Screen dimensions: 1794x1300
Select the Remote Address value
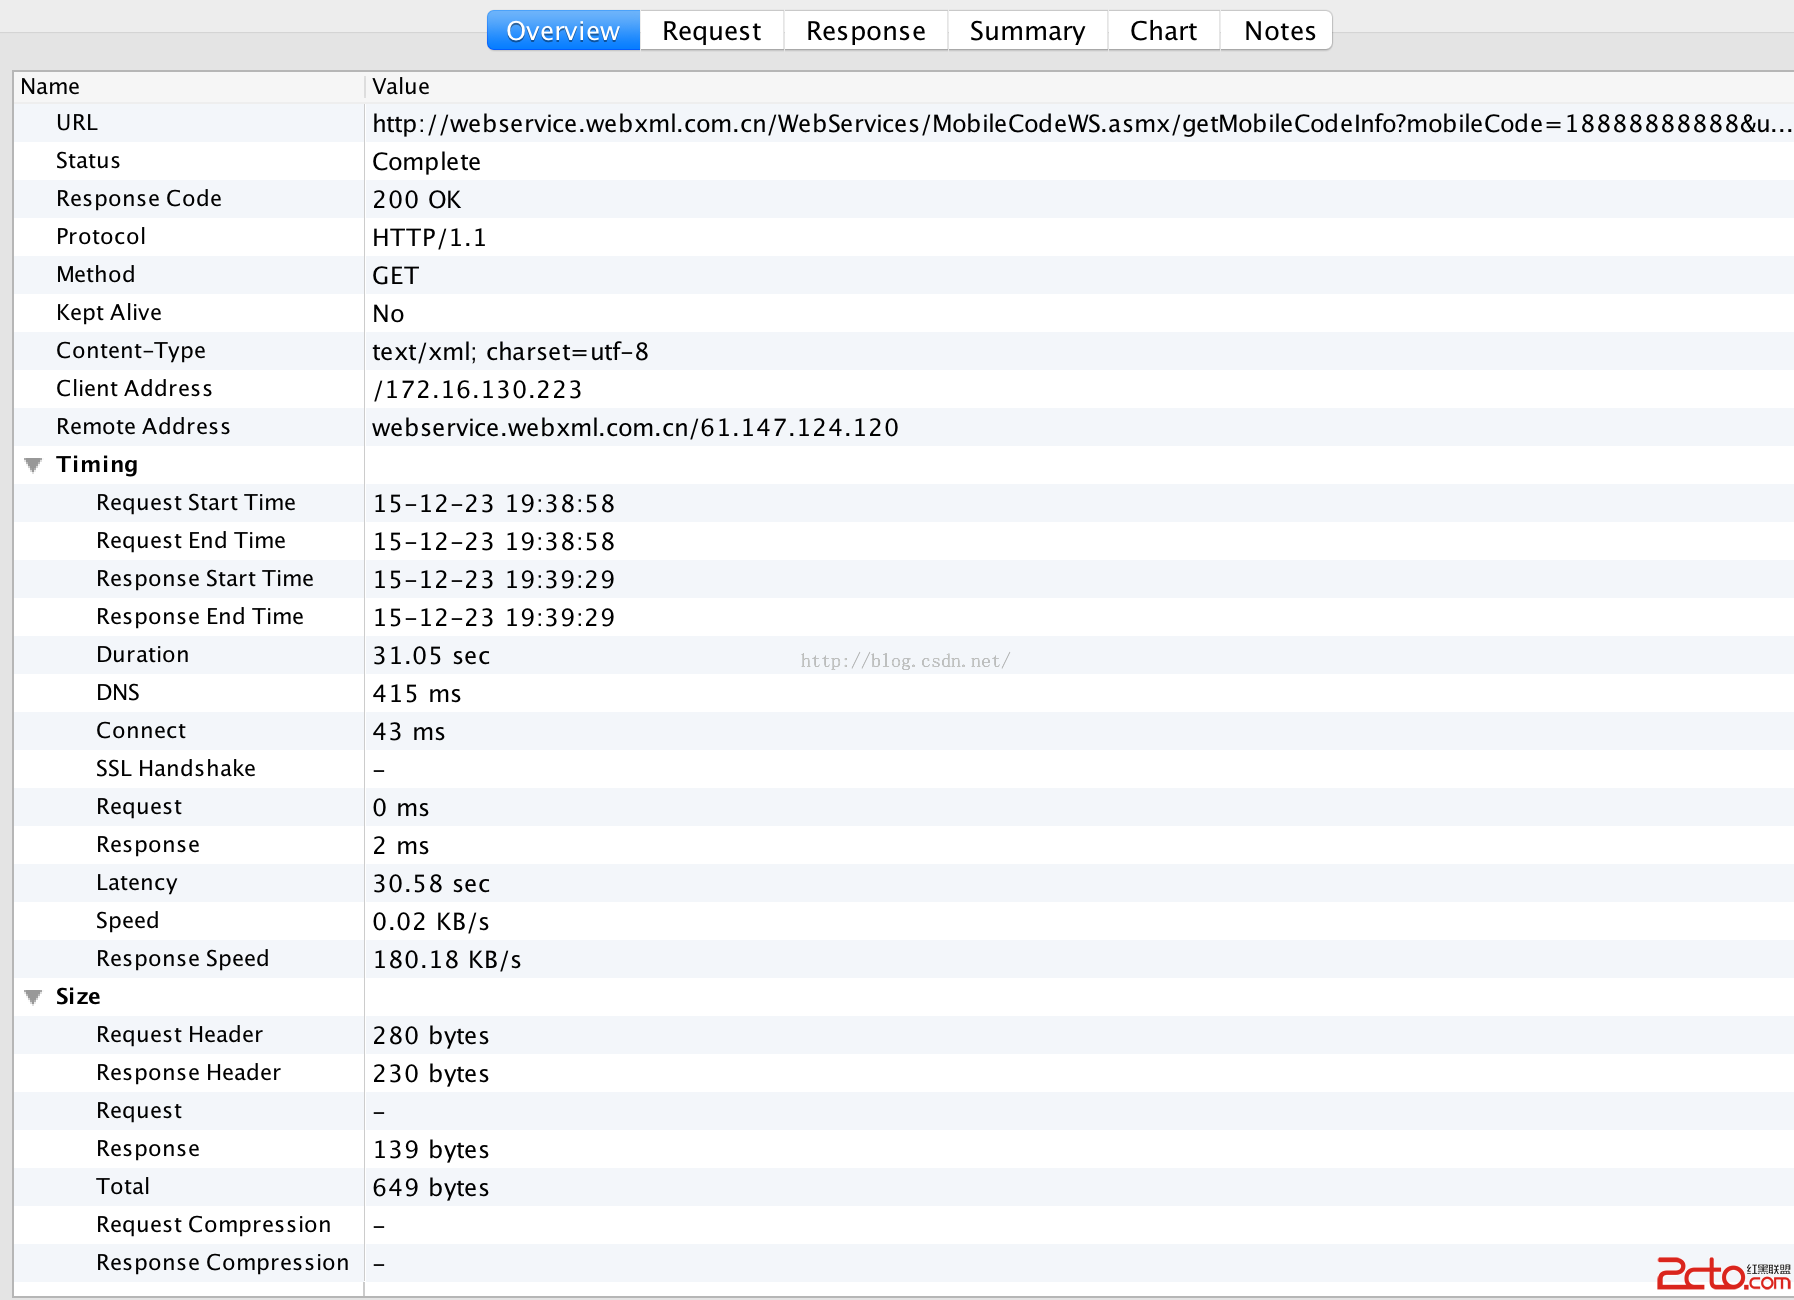(x=635, y=428)
